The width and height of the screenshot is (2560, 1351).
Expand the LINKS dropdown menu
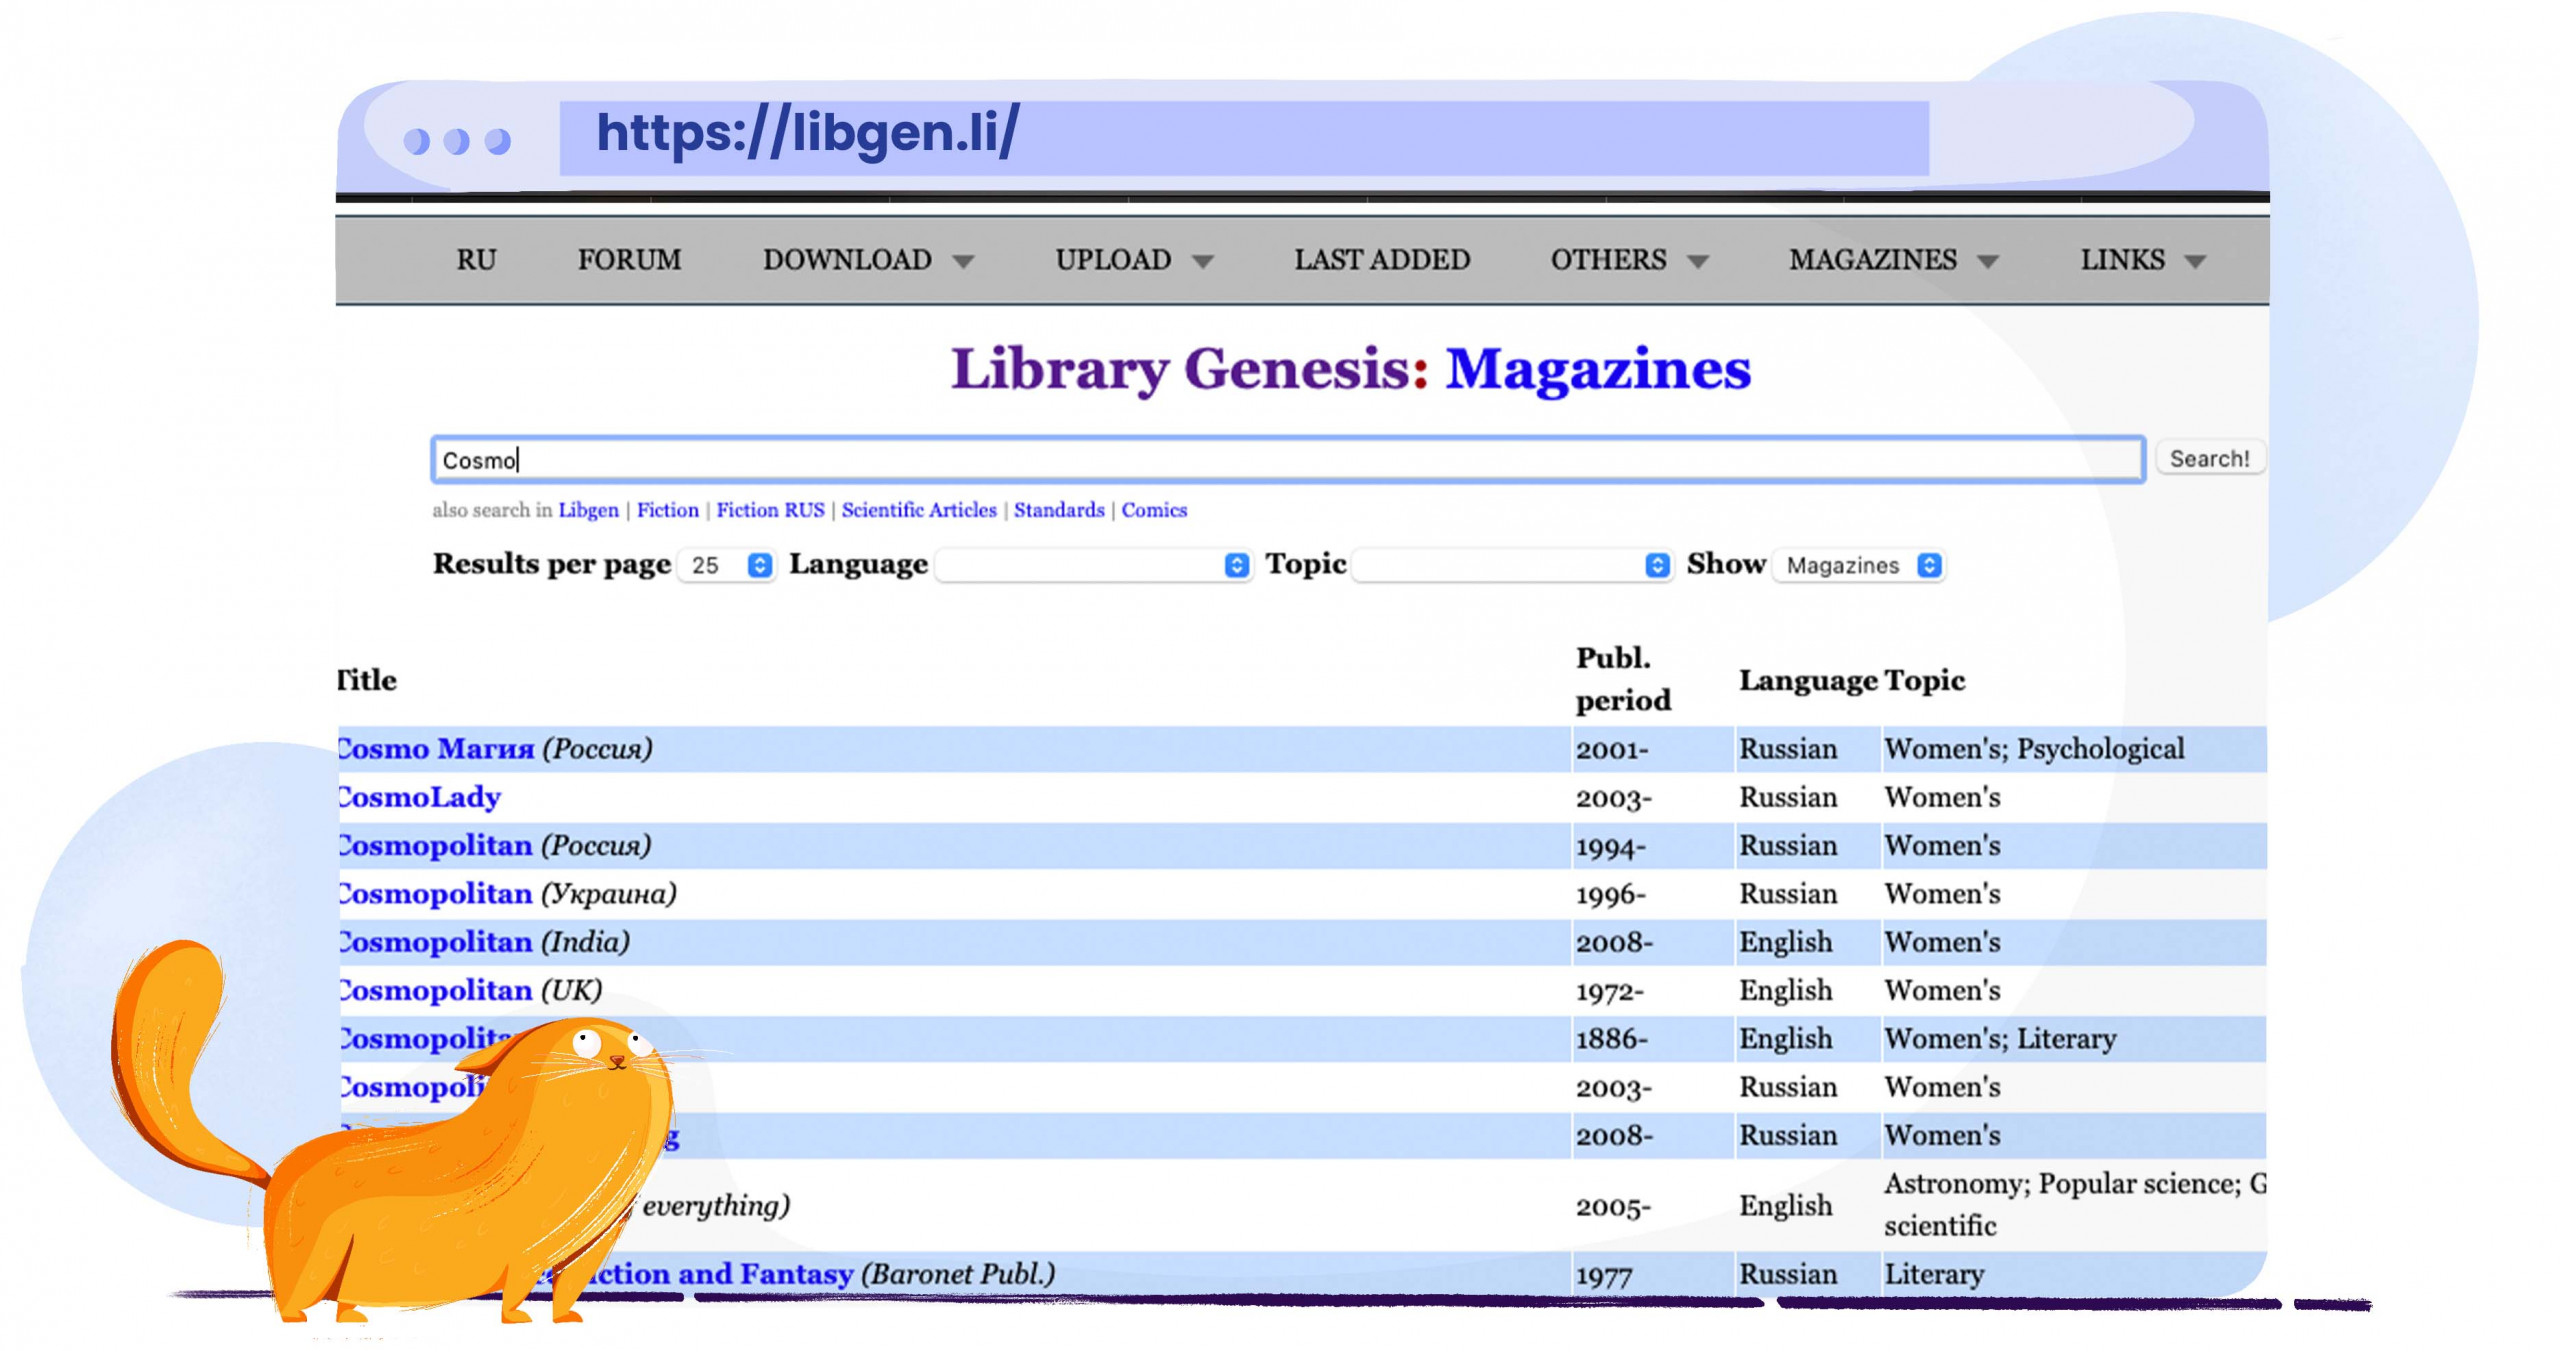2142,260
